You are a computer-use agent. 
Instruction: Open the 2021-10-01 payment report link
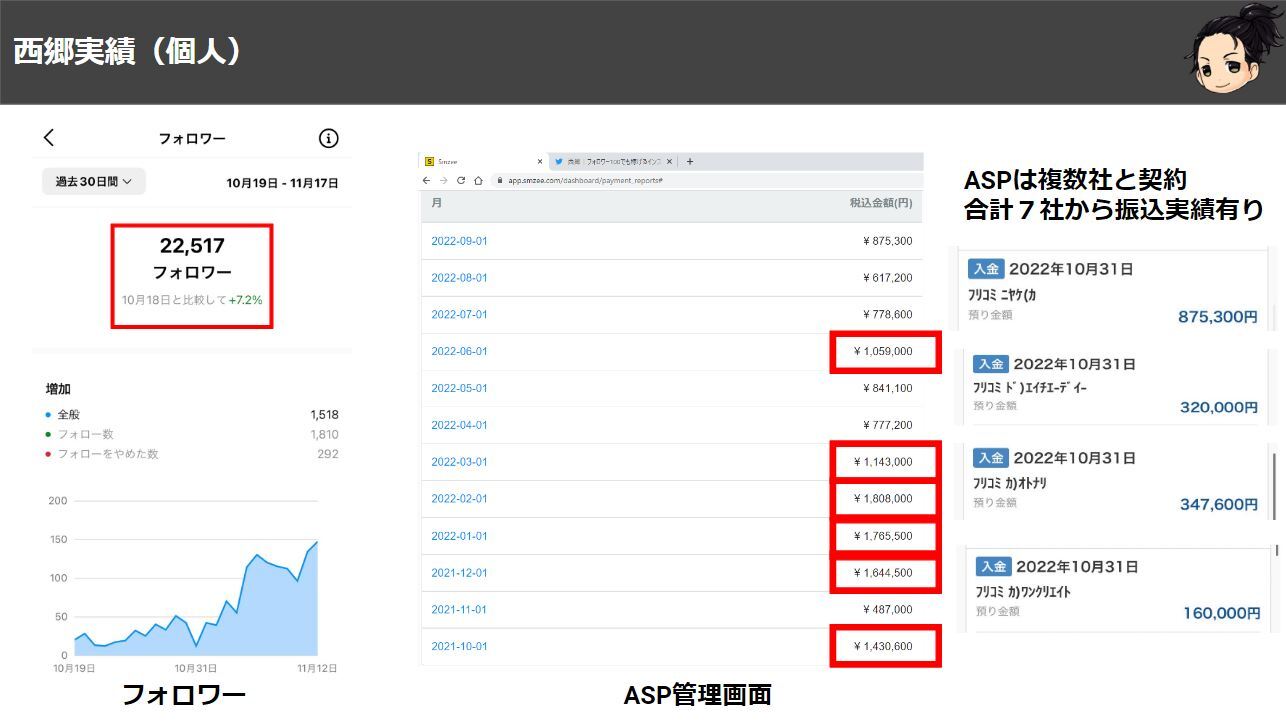[x=459, y=646]
